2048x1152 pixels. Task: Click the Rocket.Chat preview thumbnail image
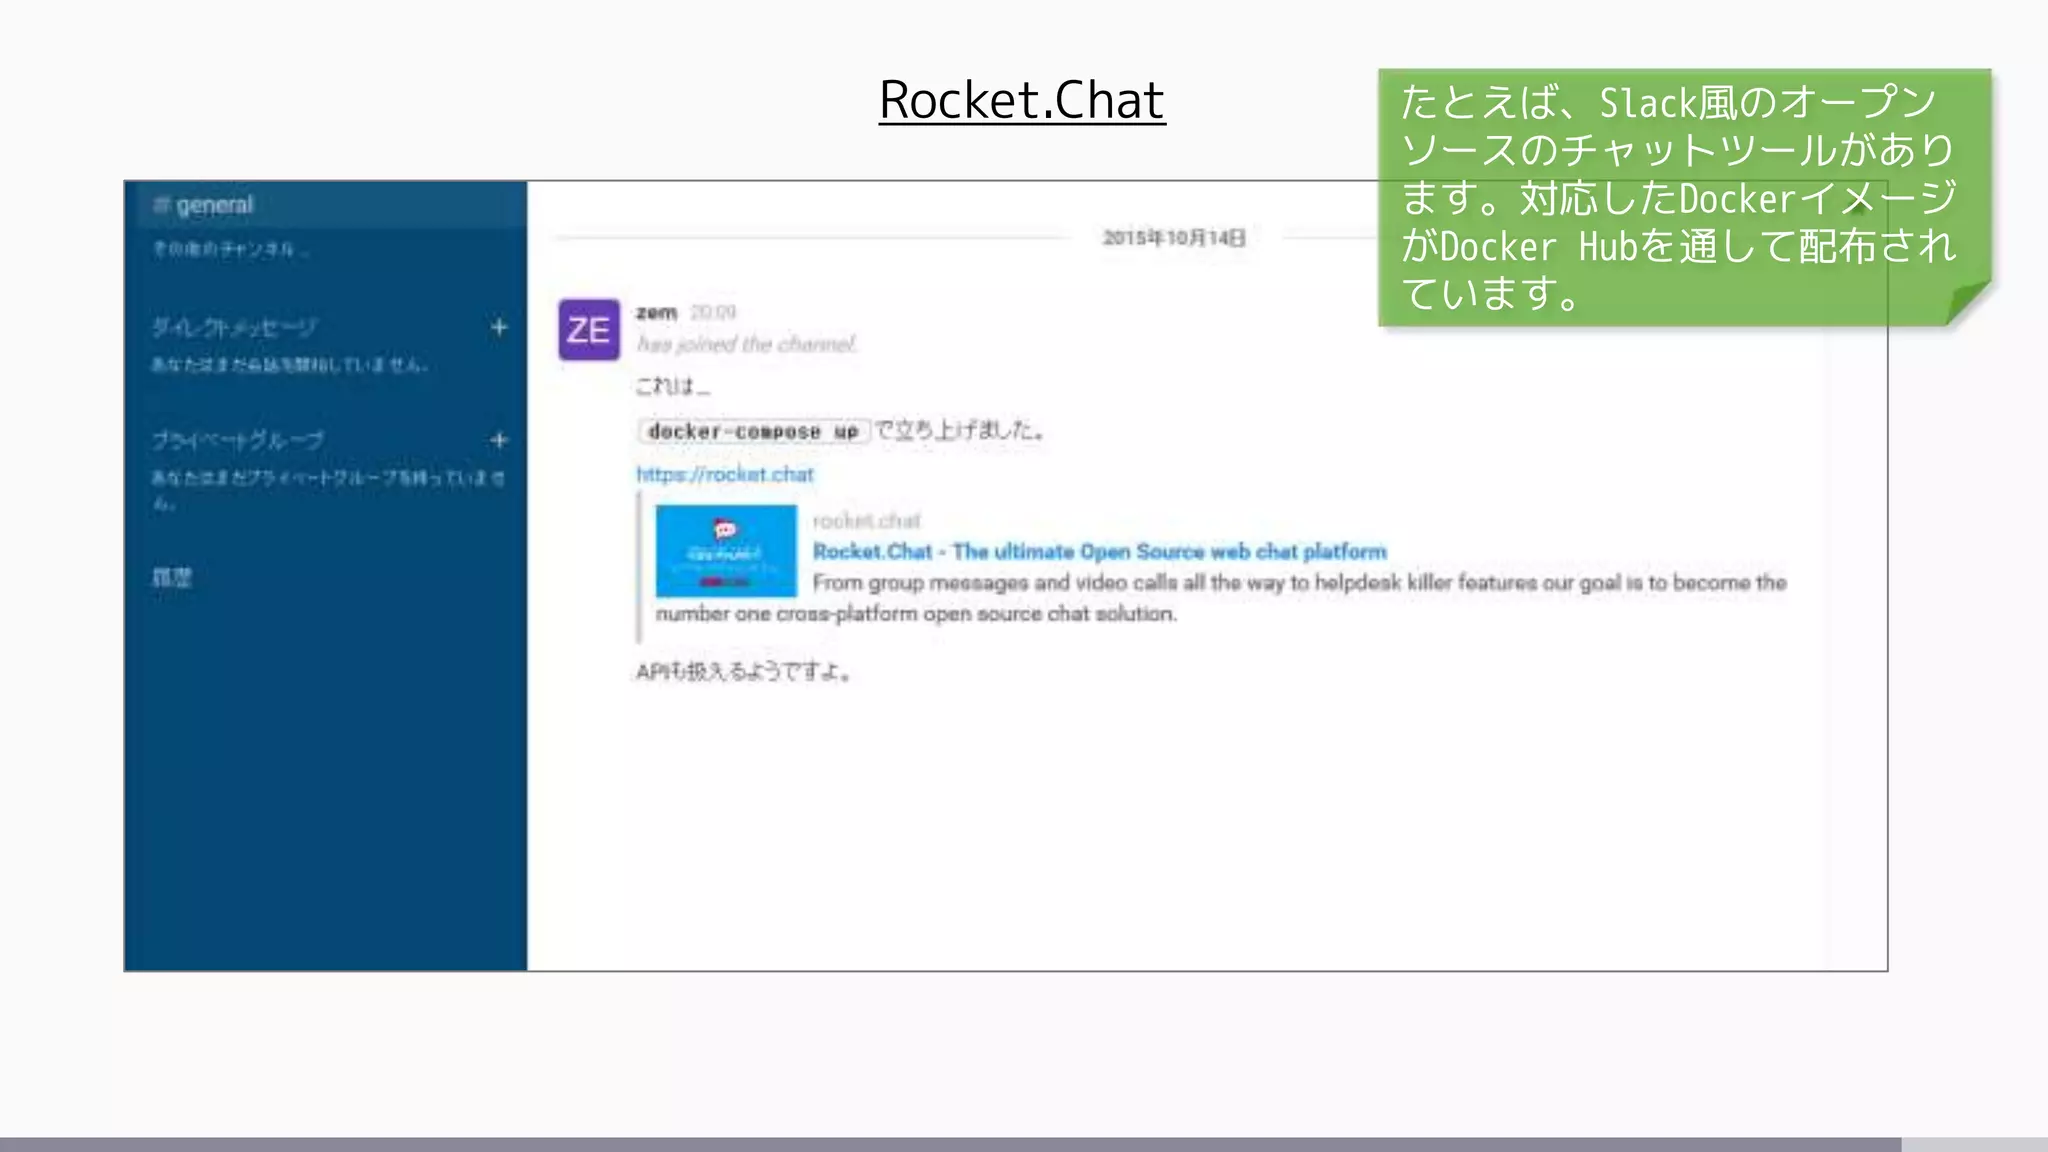726,551
